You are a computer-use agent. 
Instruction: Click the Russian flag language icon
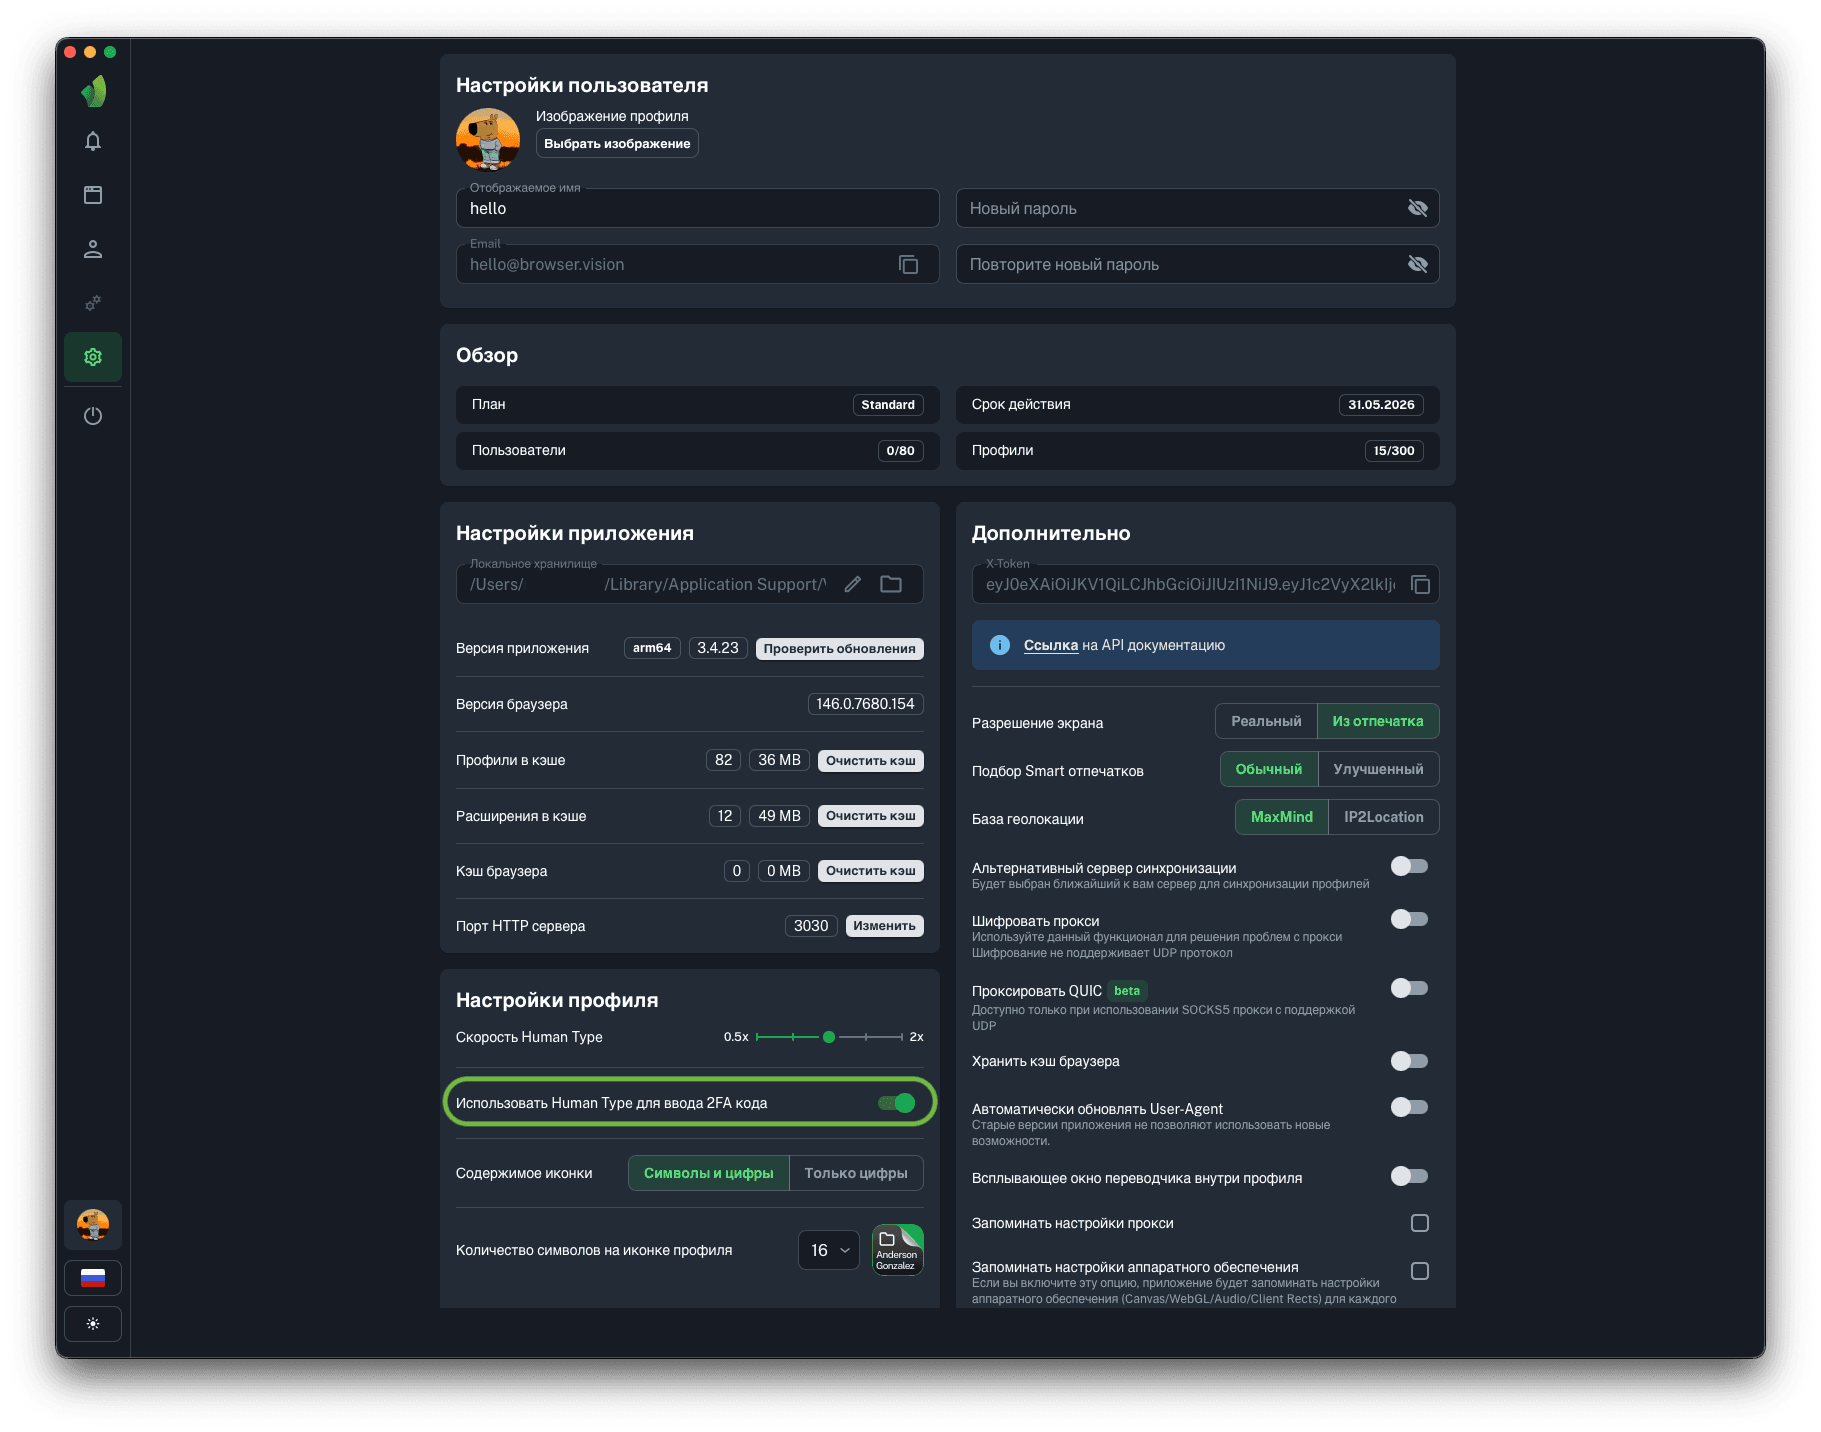tap(93, 1278)
